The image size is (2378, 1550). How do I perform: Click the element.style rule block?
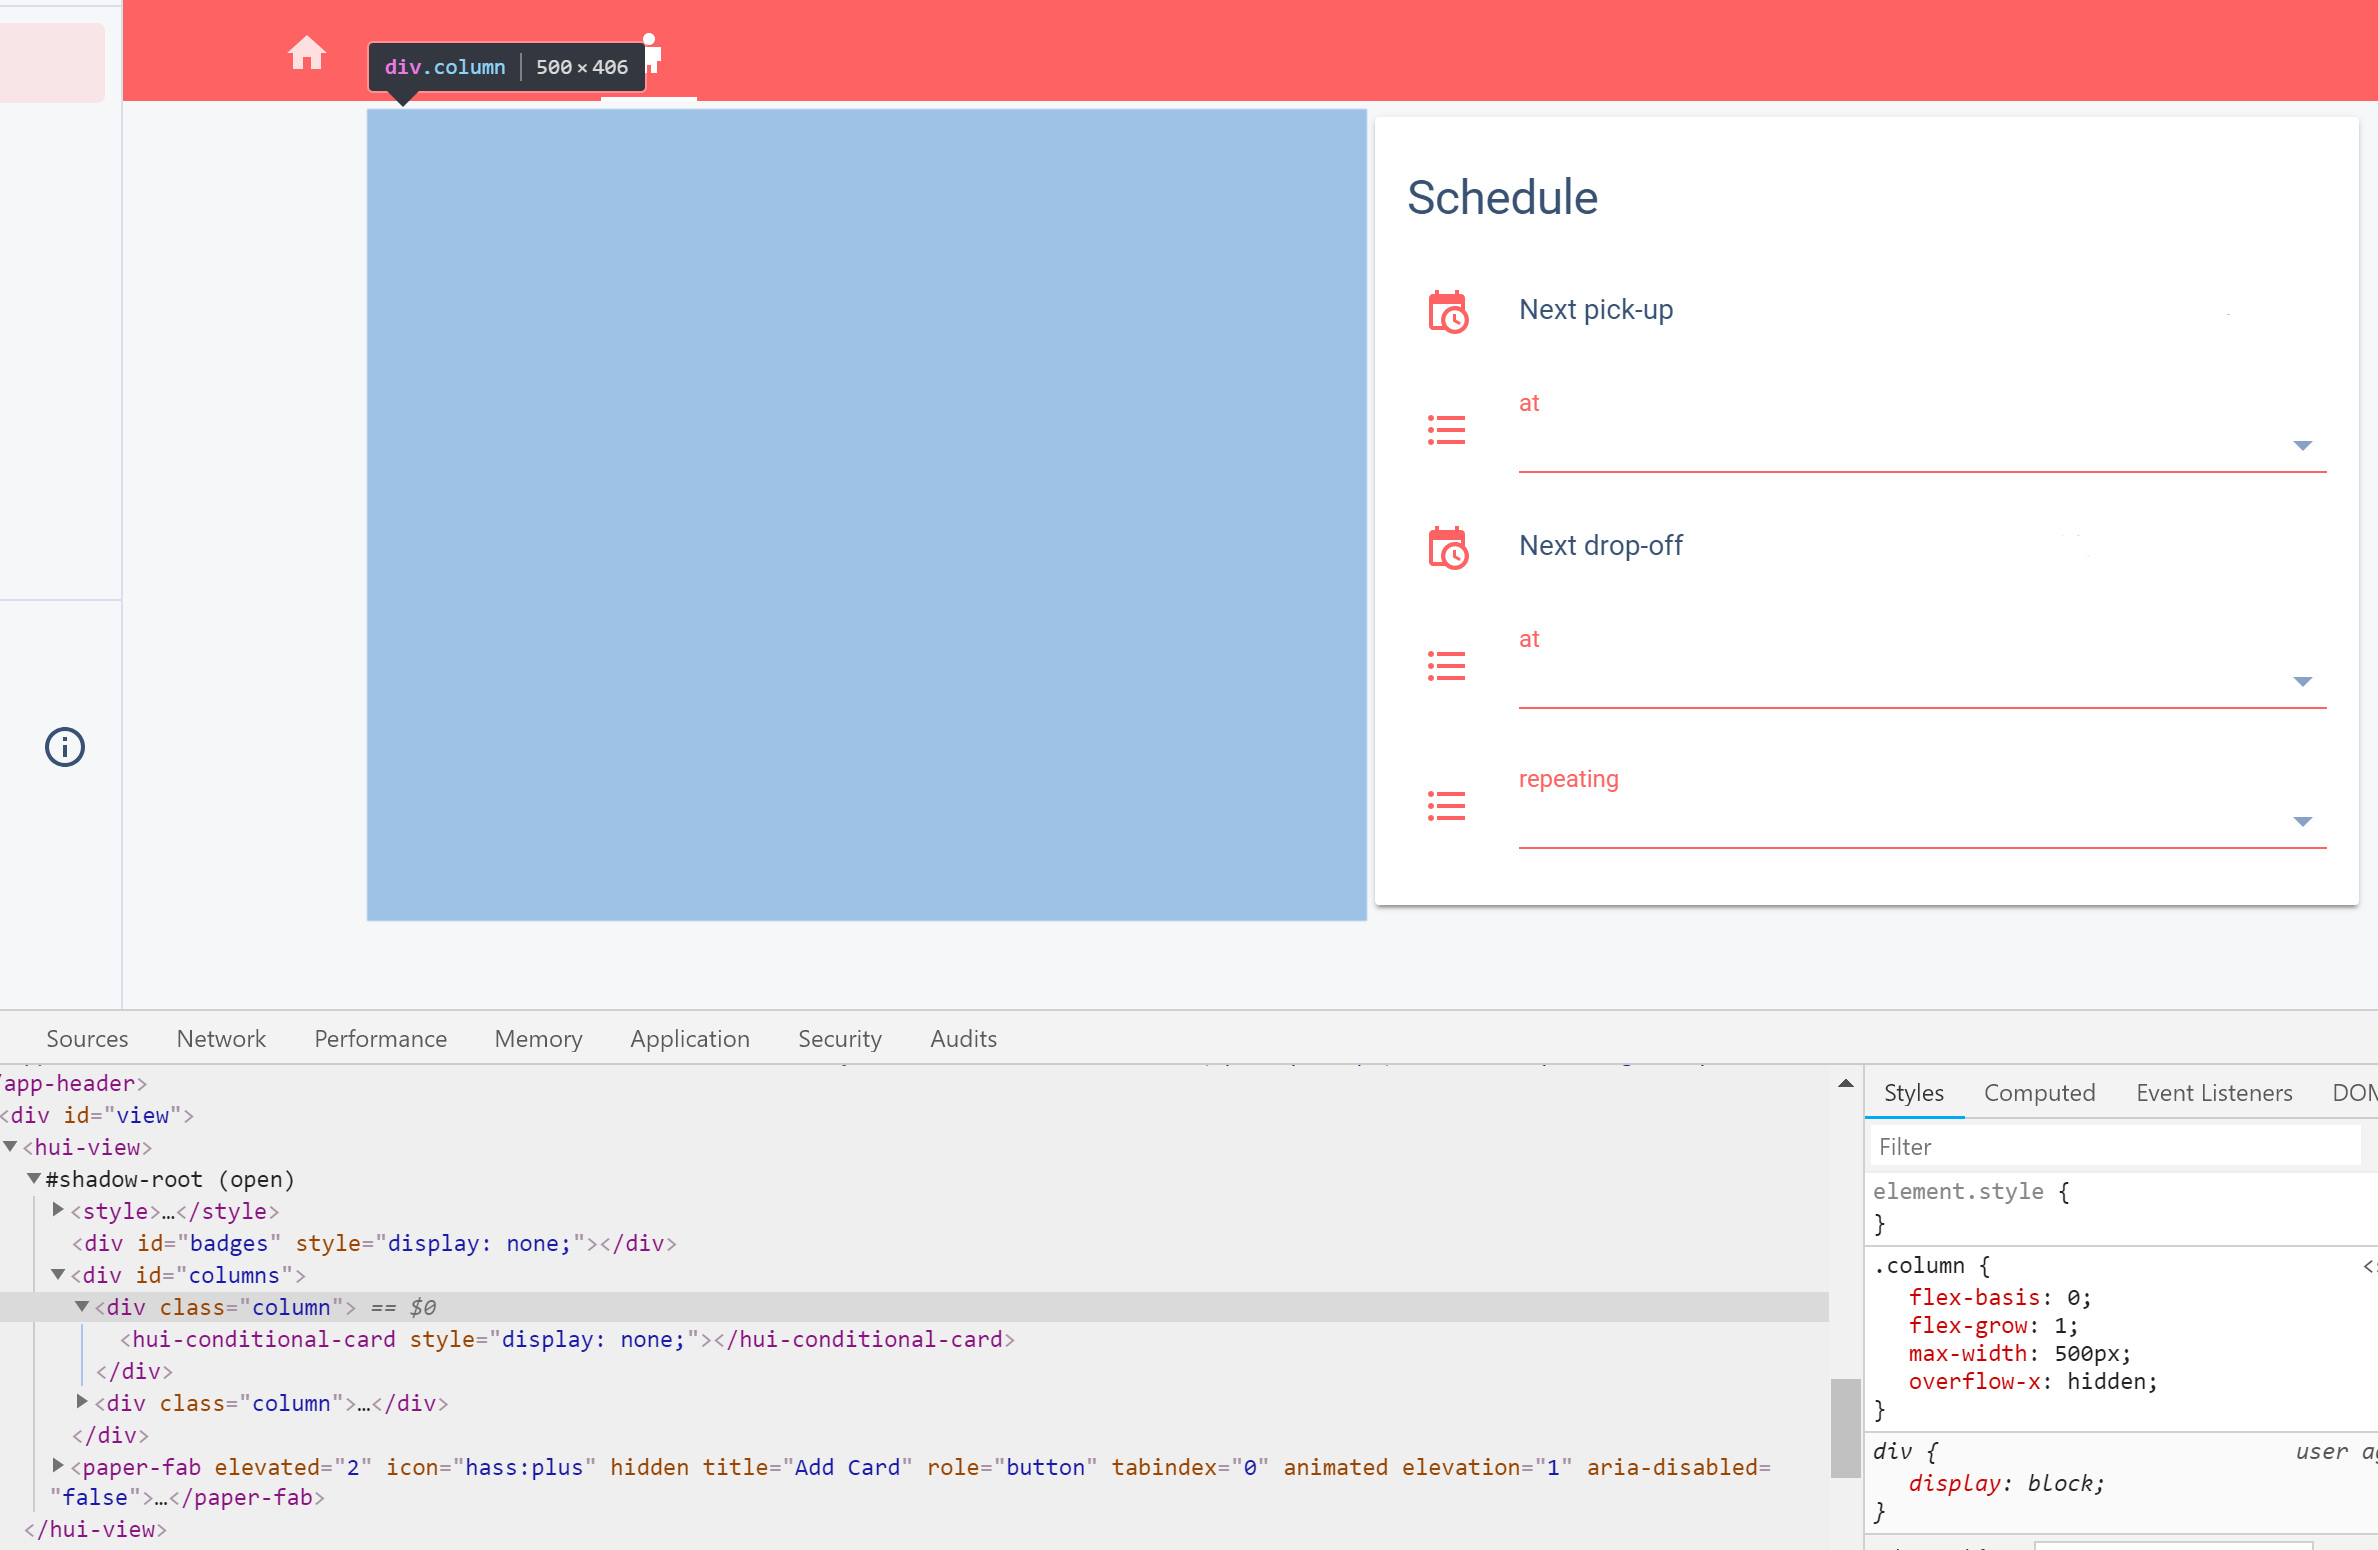(2121, 1207)
